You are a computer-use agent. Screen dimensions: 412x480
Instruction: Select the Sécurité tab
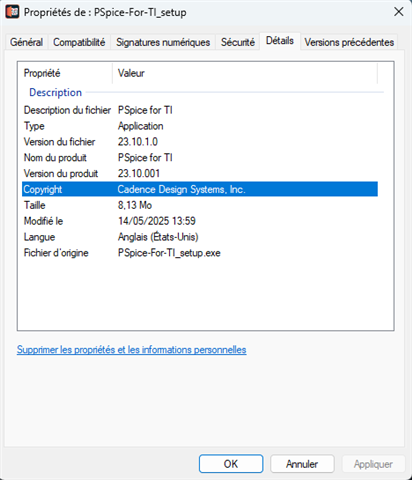[x=238, y=42]
